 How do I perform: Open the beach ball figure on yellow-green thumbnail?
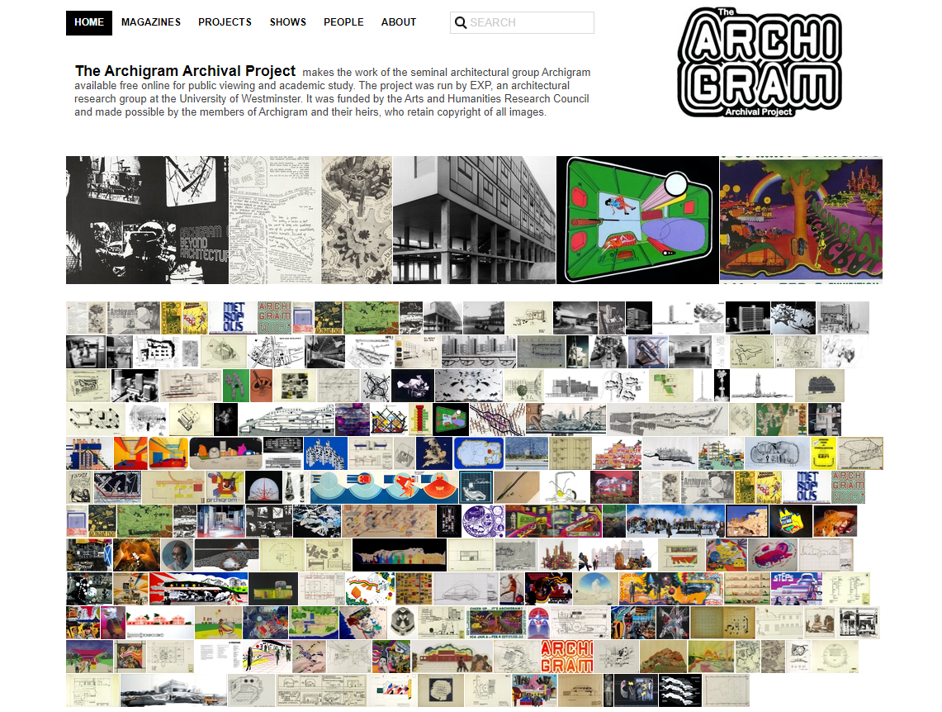tap(219, 622)
